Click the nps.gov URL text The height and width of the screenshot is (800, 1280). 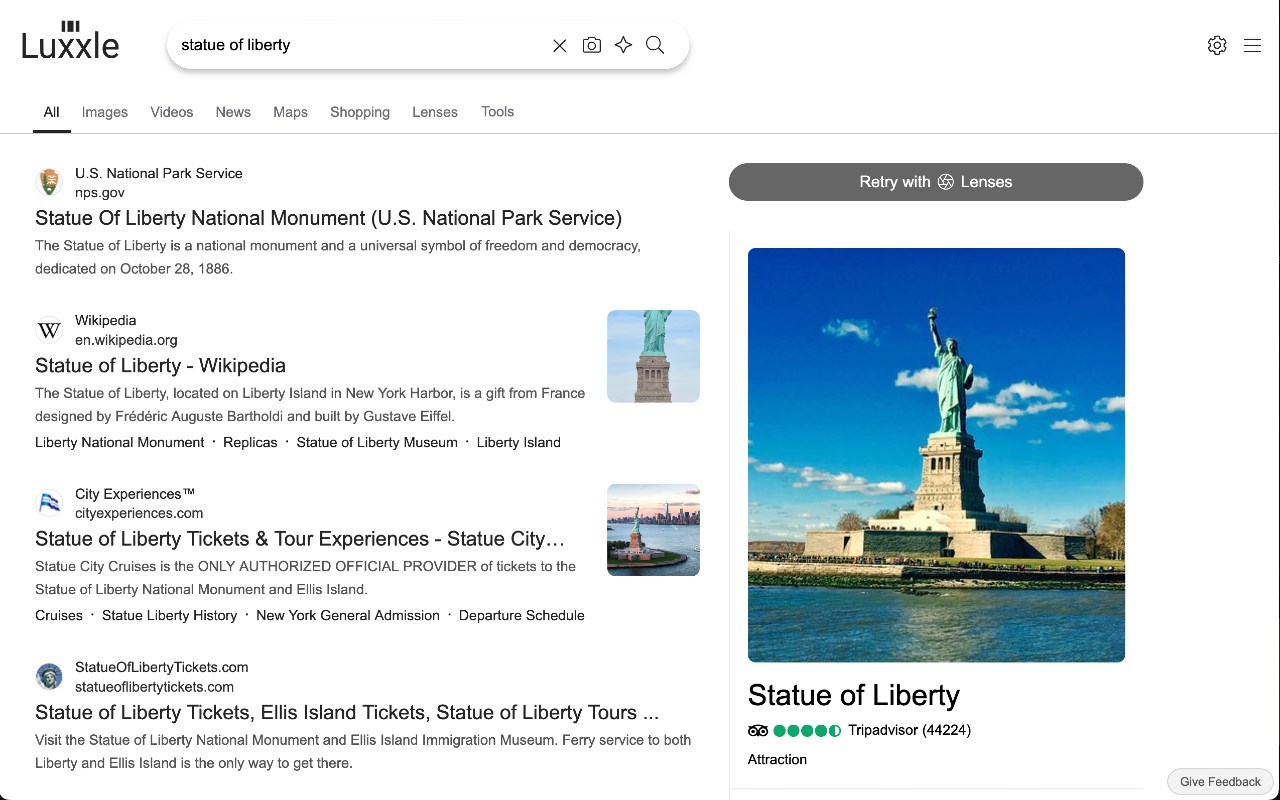100,192
